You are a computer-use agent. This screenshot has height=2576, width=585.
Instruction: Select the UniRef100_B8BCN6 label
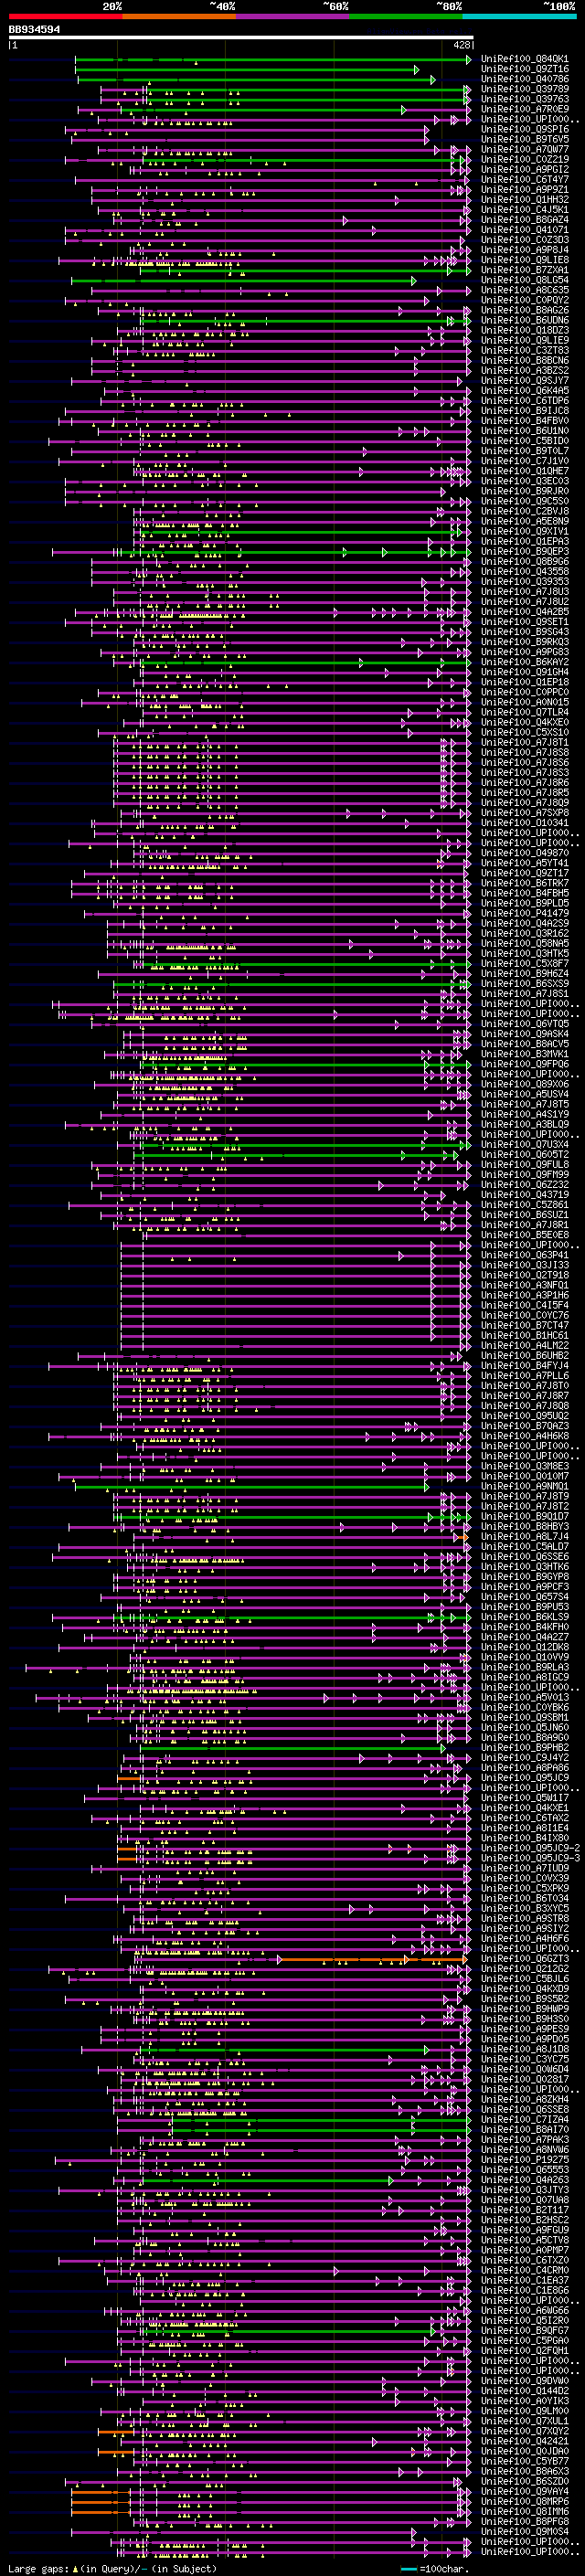click(x=524, y=360)
